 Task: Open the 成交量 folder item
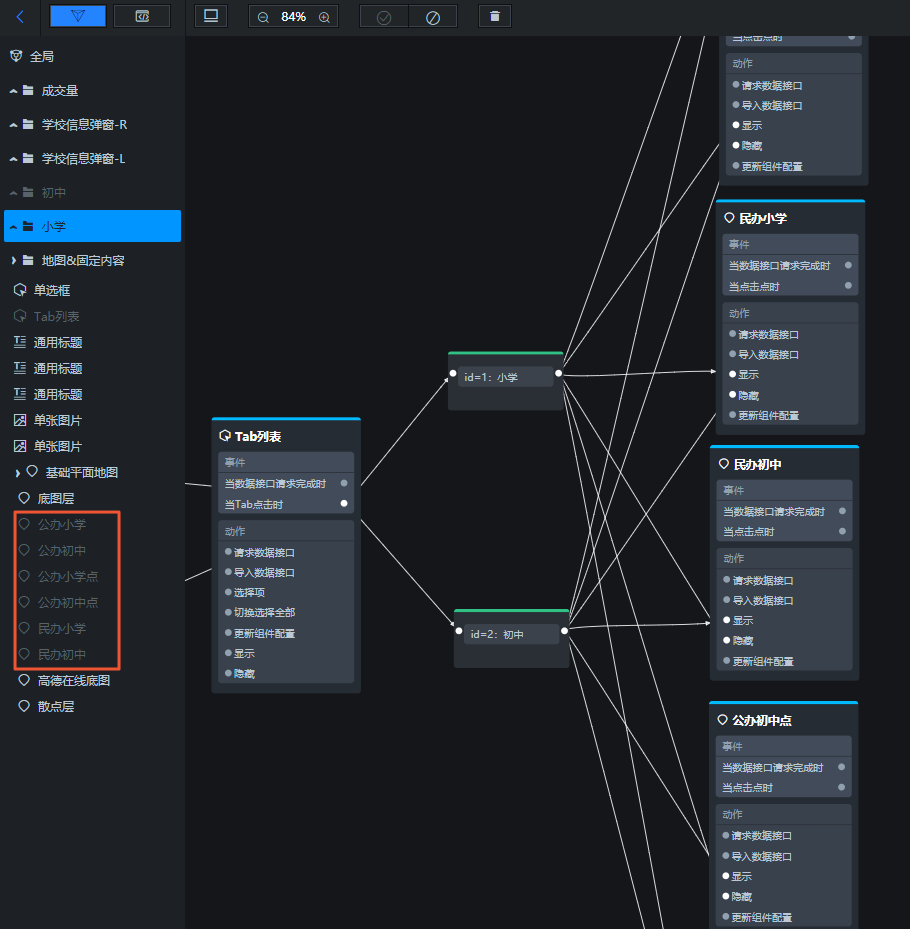[59, 91]
